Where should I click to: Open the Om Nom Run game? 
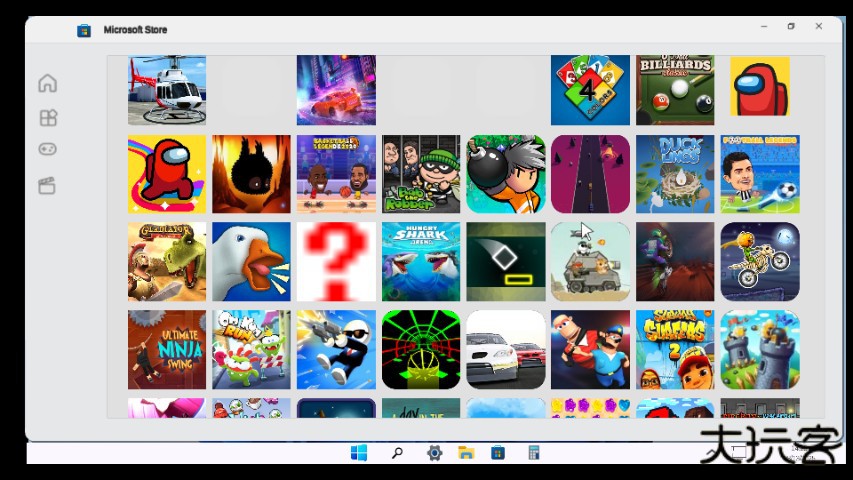pyautogui.click(x=251, y=349)
